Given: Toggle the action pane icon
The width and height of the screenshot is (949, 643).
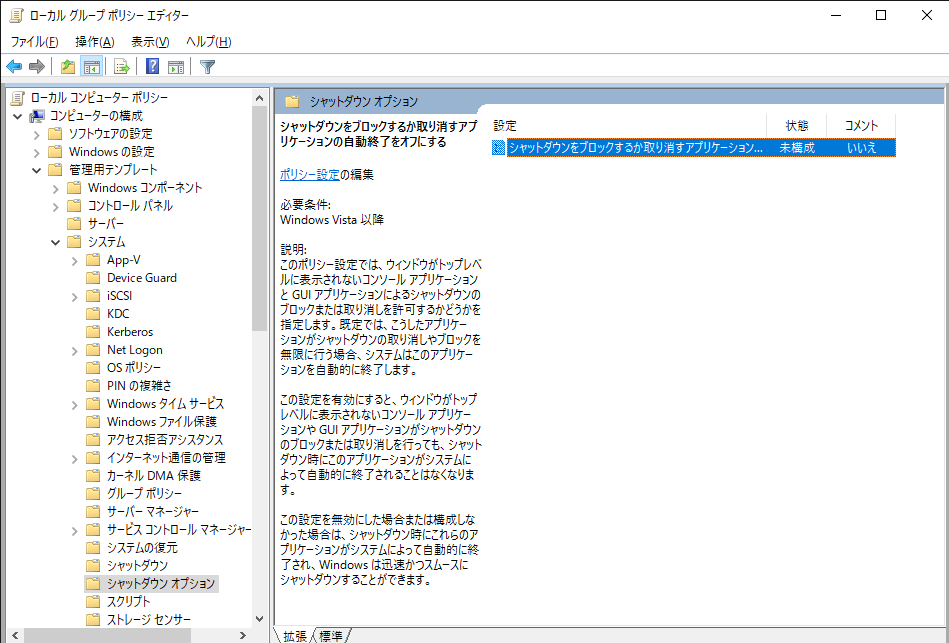Looking at the screenshot, I should 174,66.
